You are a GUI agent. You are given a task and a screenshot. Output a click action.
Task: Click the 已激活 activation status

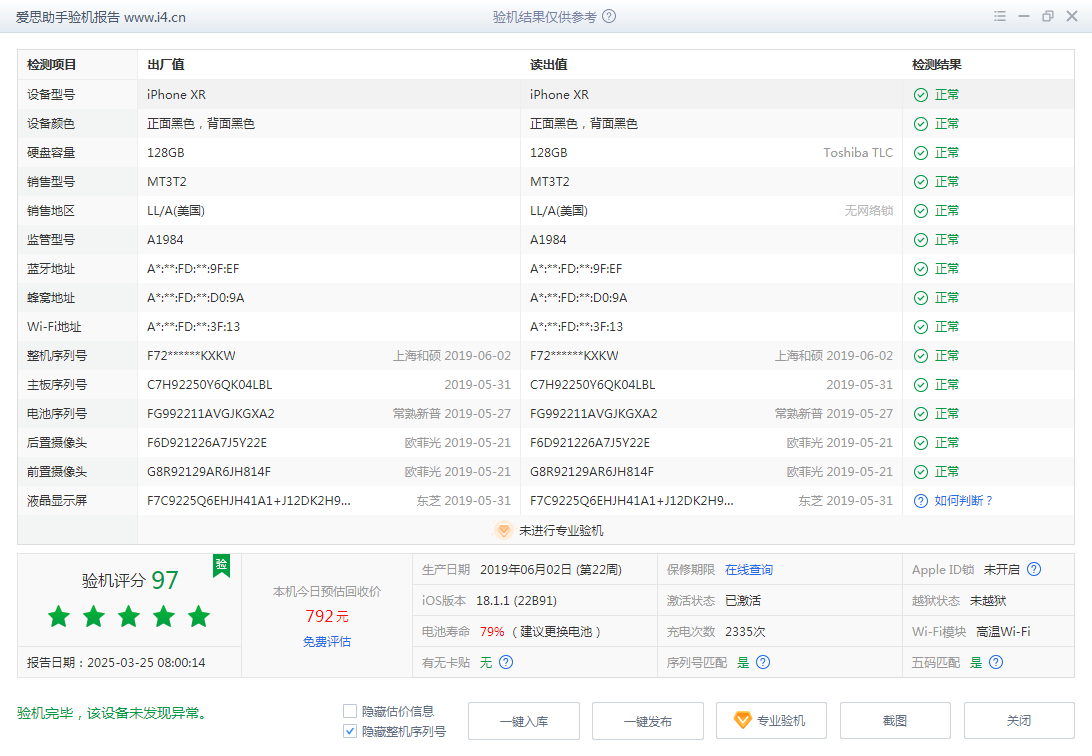[x=743, y=601]
